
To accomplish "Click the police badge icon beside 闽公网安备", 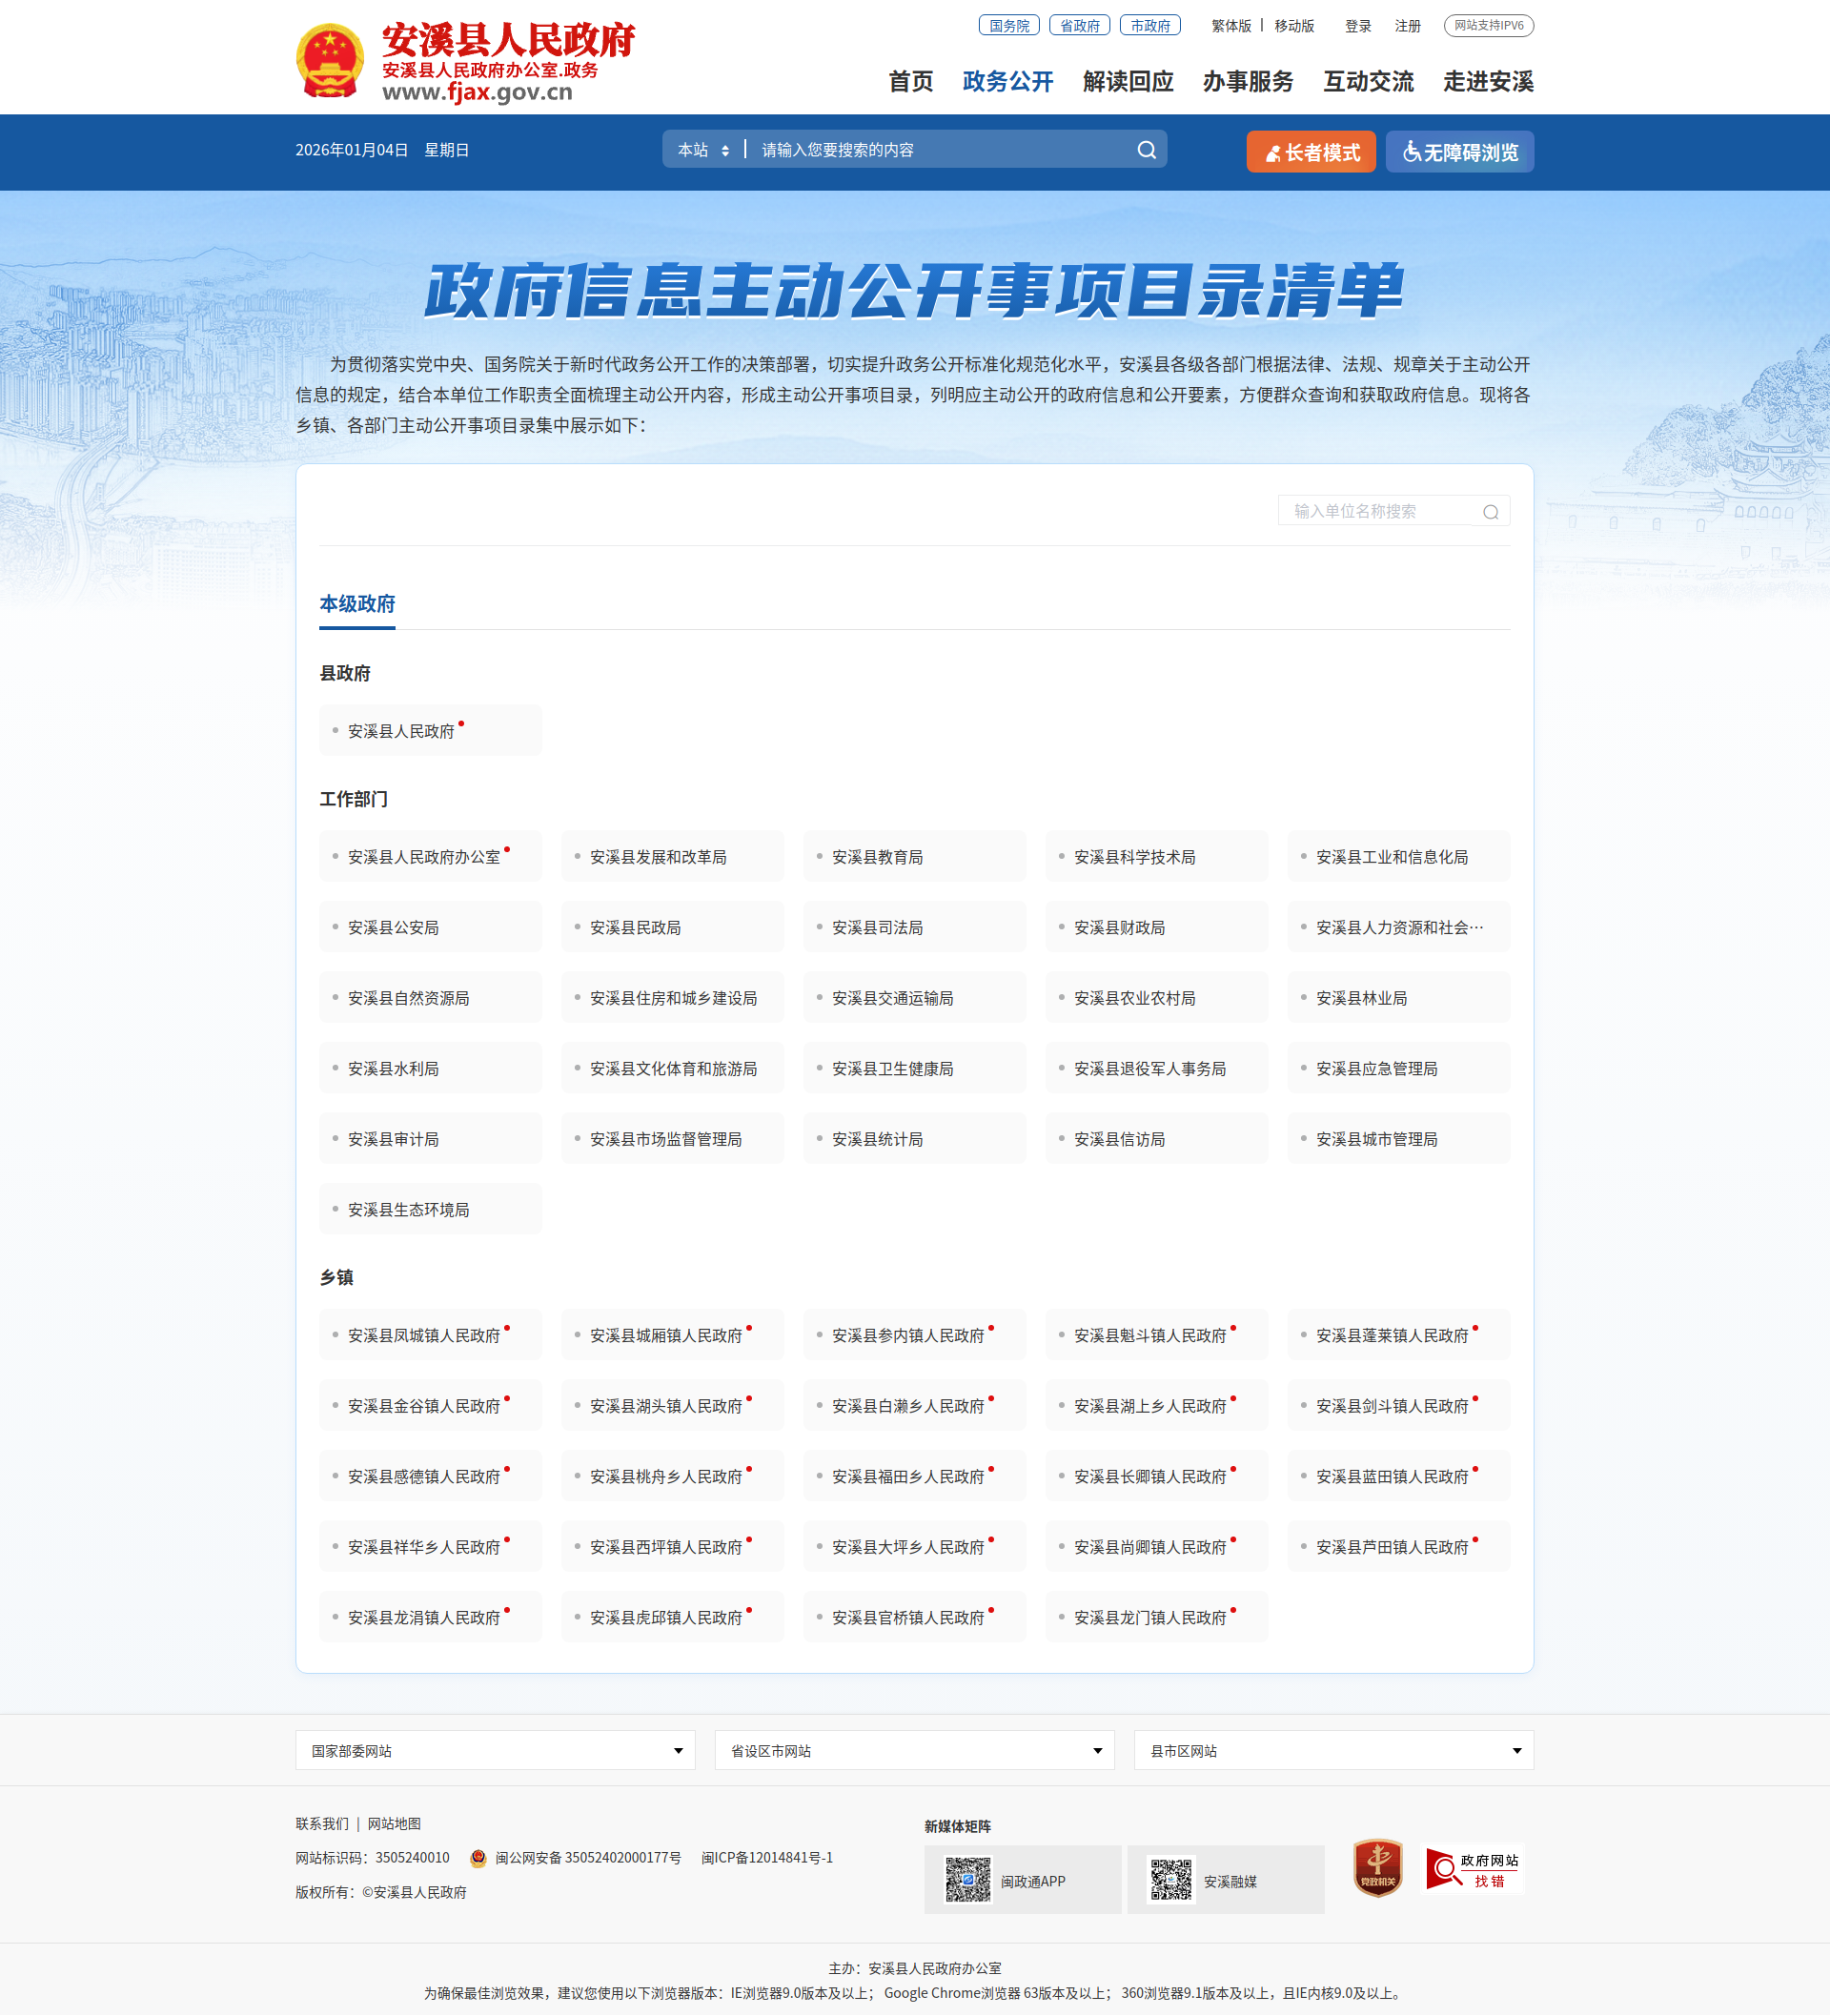I will (x=478, y=1858).
